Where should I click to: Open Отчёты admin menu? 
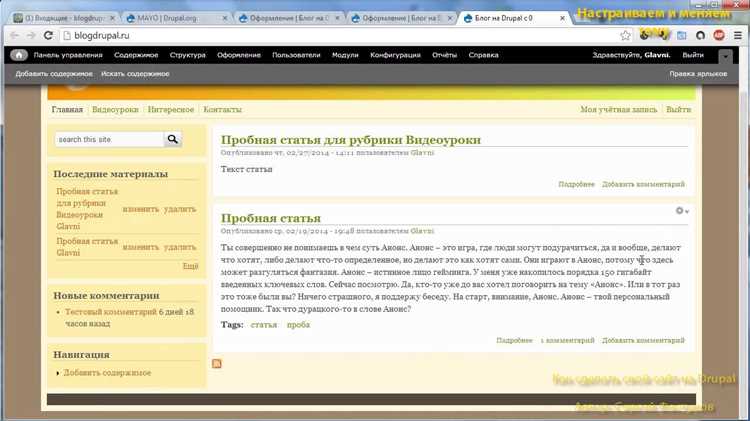coord(444,55)
